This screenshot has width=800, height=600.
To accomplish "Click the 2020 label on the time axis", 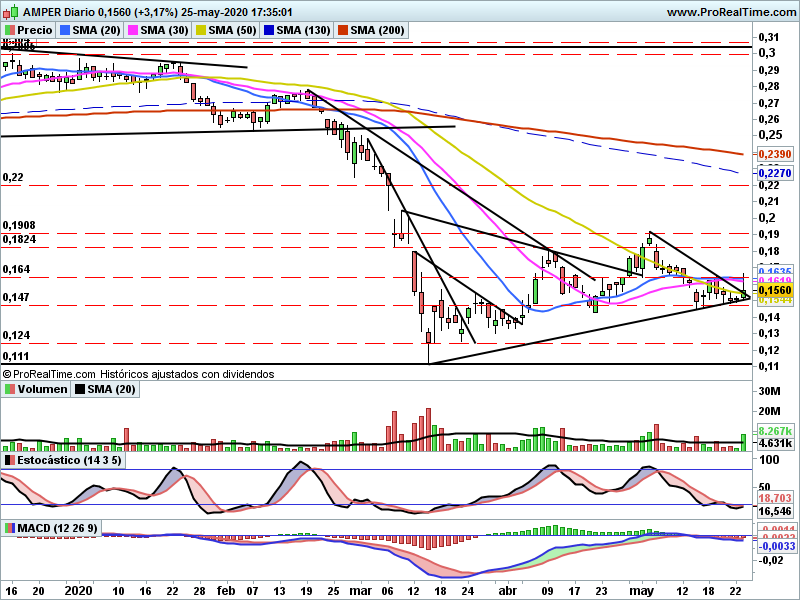I will click(79, 591).
